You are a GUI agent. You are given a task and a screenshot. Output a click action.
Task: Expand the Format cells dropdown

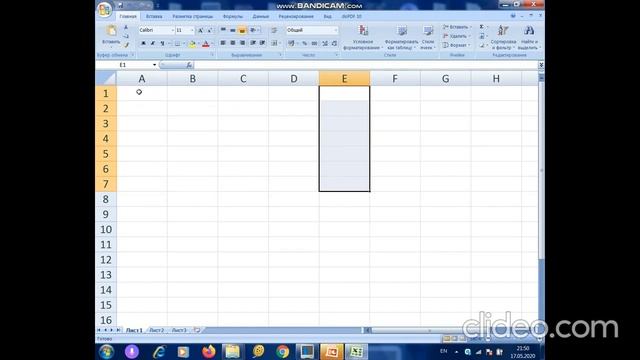tap(469, 45)
